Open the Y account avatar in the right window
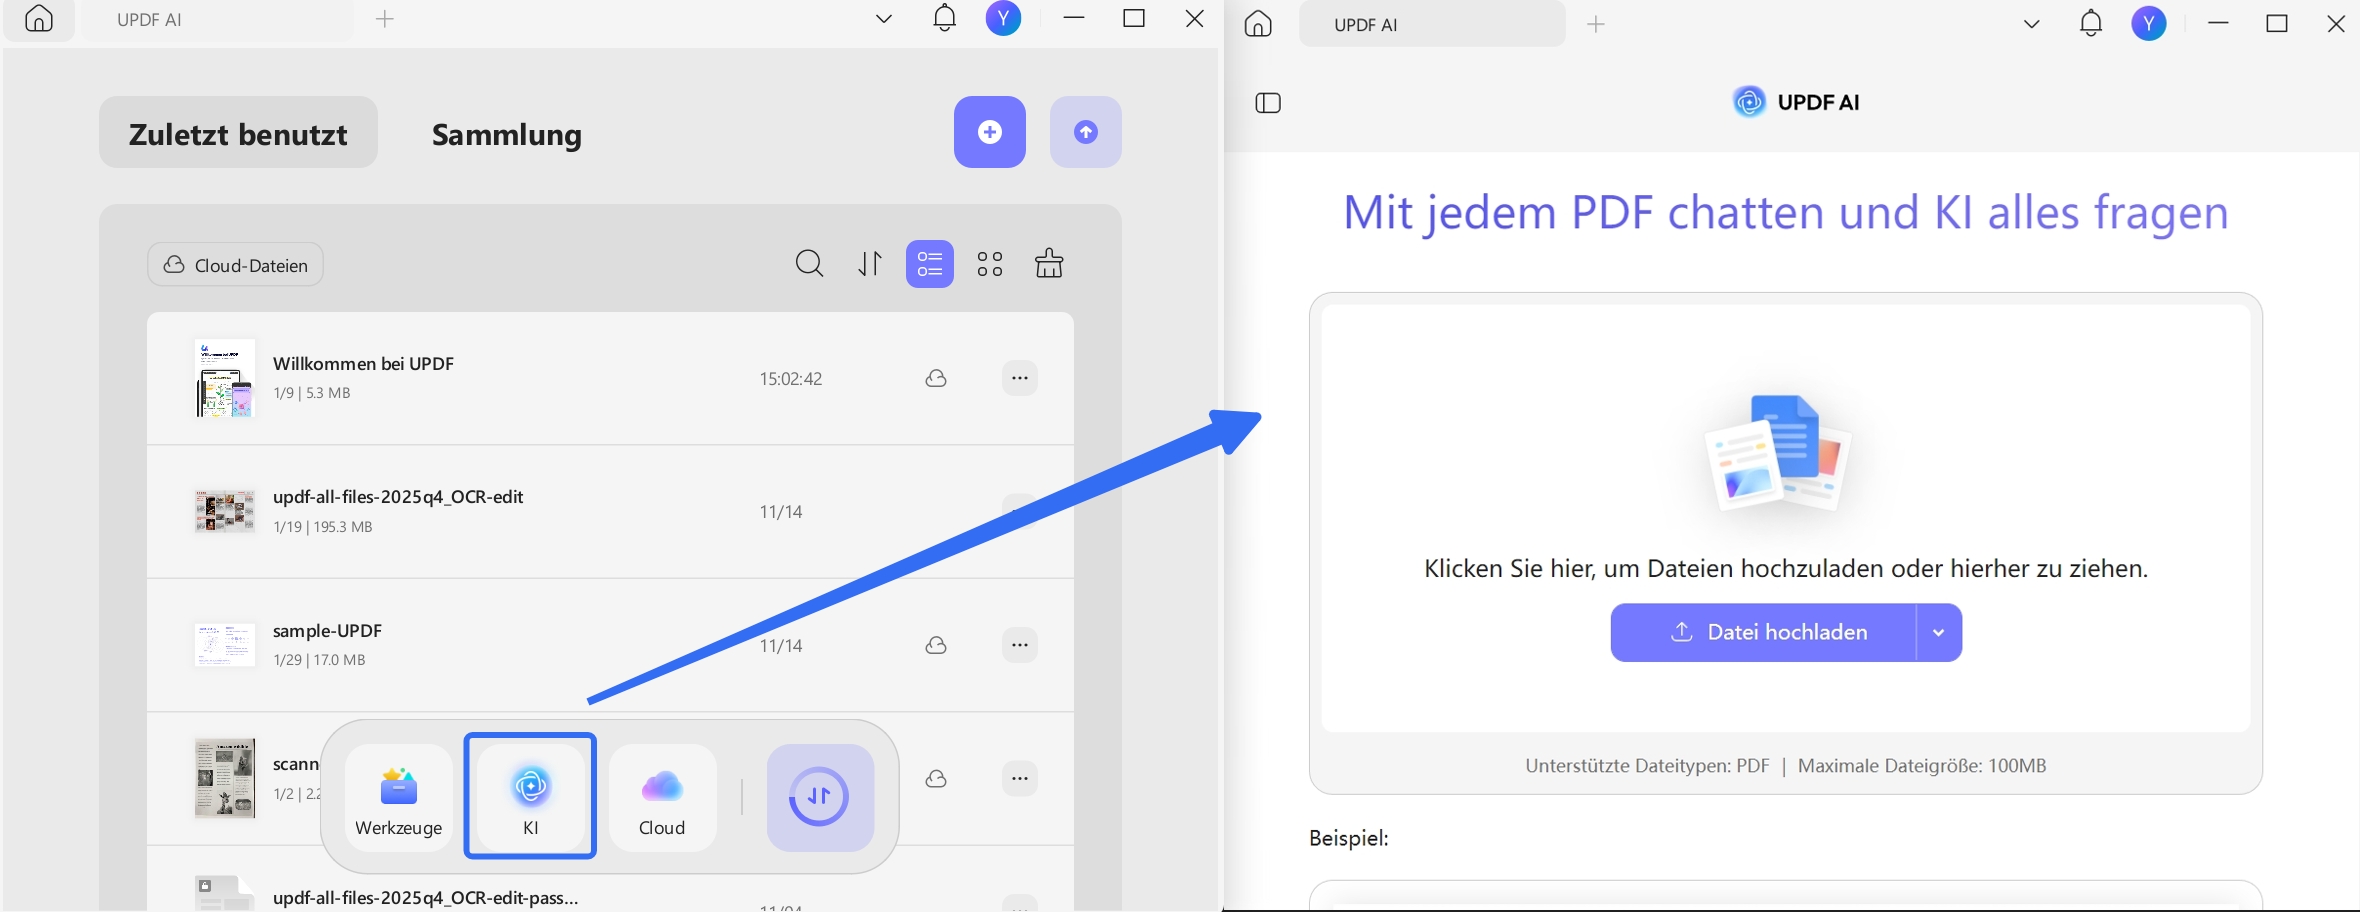This screenshot has width=2360, height=912. [2149, 23]
